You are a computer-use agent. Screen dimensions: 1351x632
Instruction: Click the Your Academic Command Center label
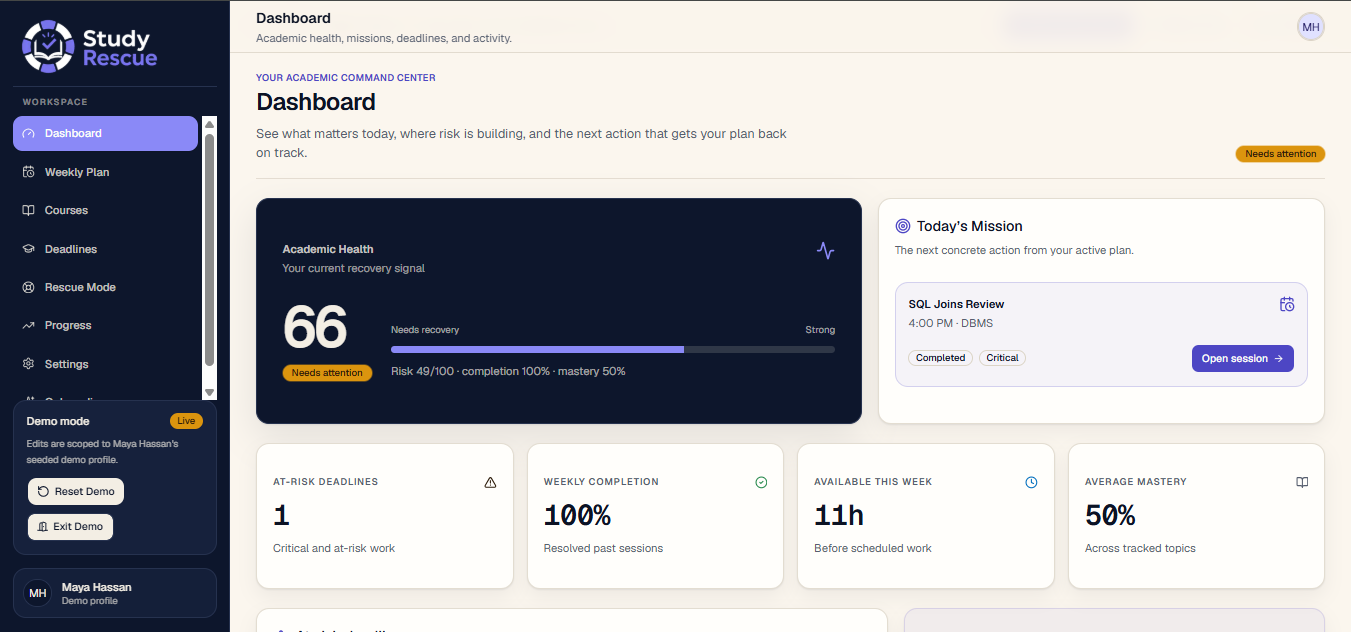pos(346,77)
